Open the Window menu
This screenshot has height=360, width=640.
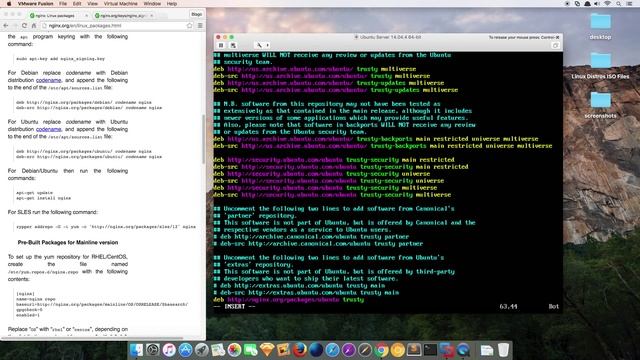click(x=152, y=4)
